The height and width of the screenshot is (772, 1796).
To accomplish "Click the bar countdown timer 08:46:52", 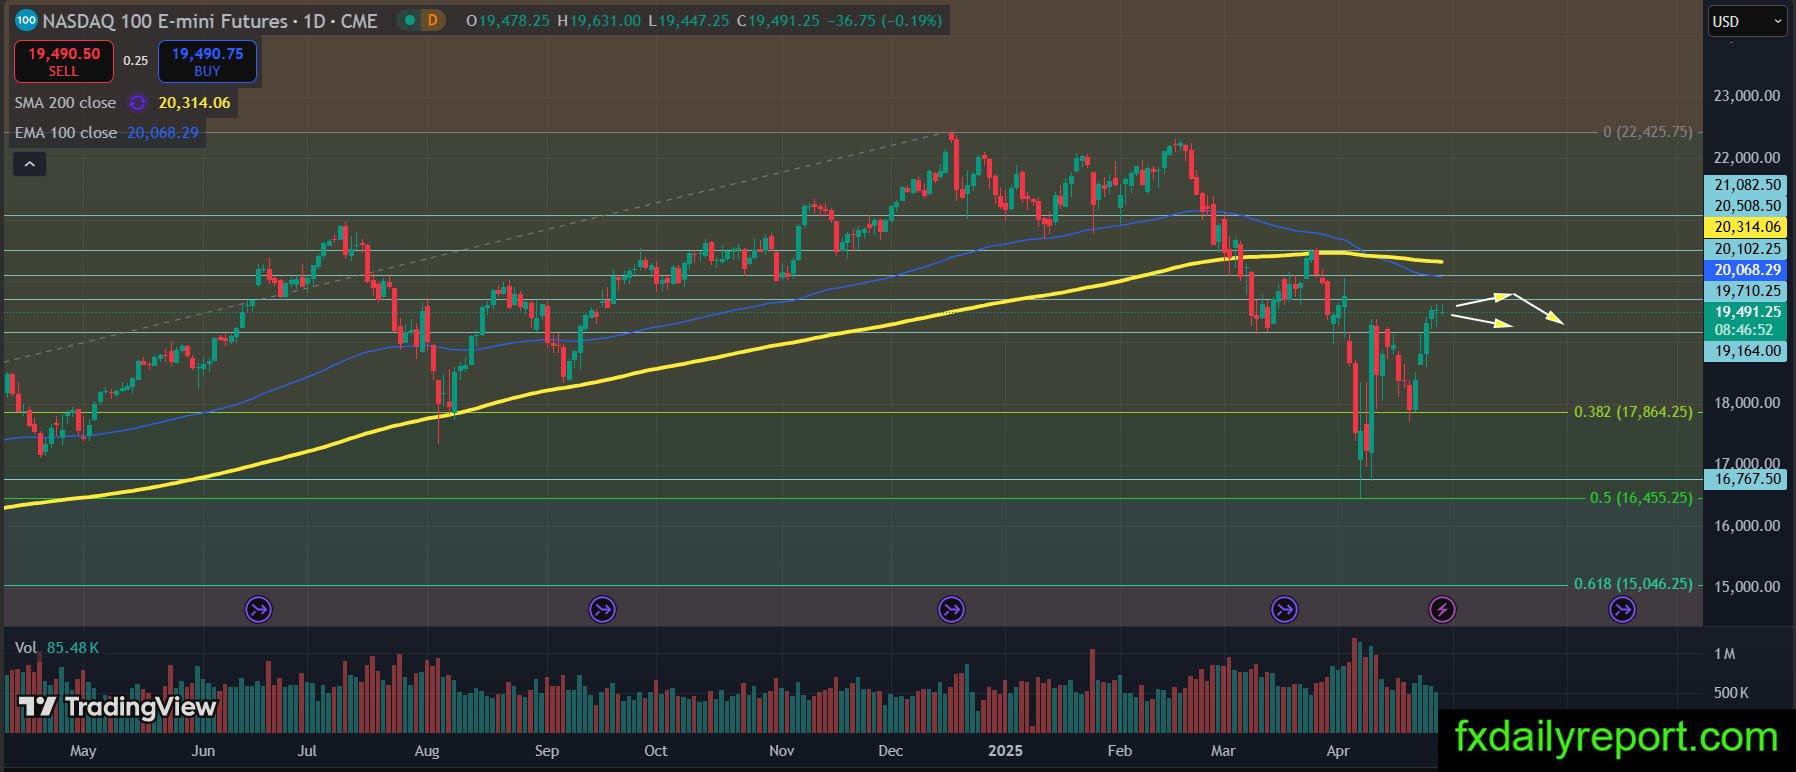I will 1744,330.
